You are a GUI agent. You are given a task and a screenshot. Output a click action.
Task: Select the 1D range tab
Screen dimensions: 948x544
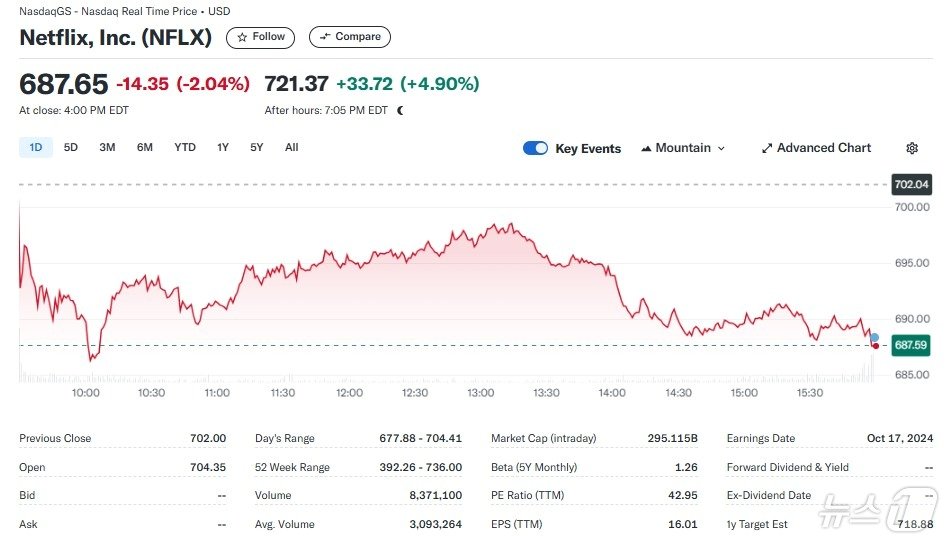point(36,147)
